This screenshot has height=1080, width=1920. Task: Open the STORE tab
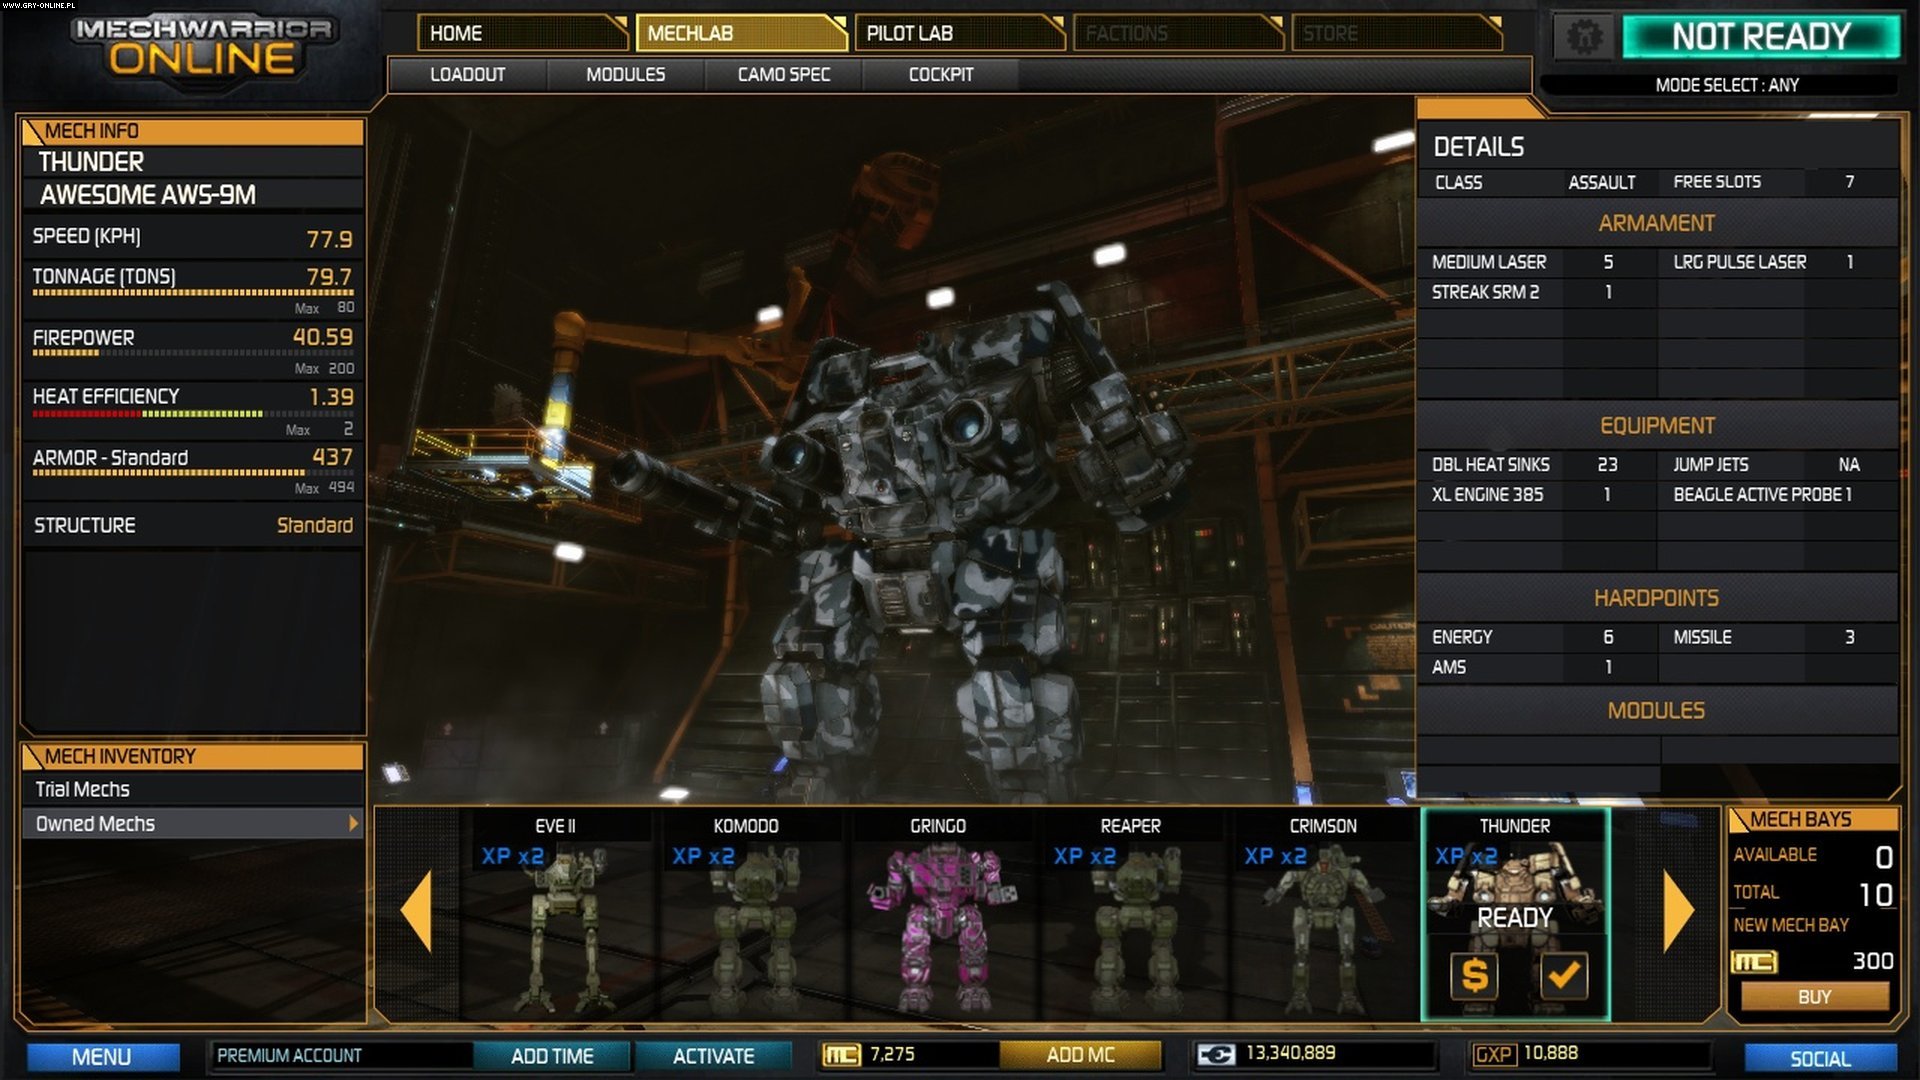[1396, 33]
